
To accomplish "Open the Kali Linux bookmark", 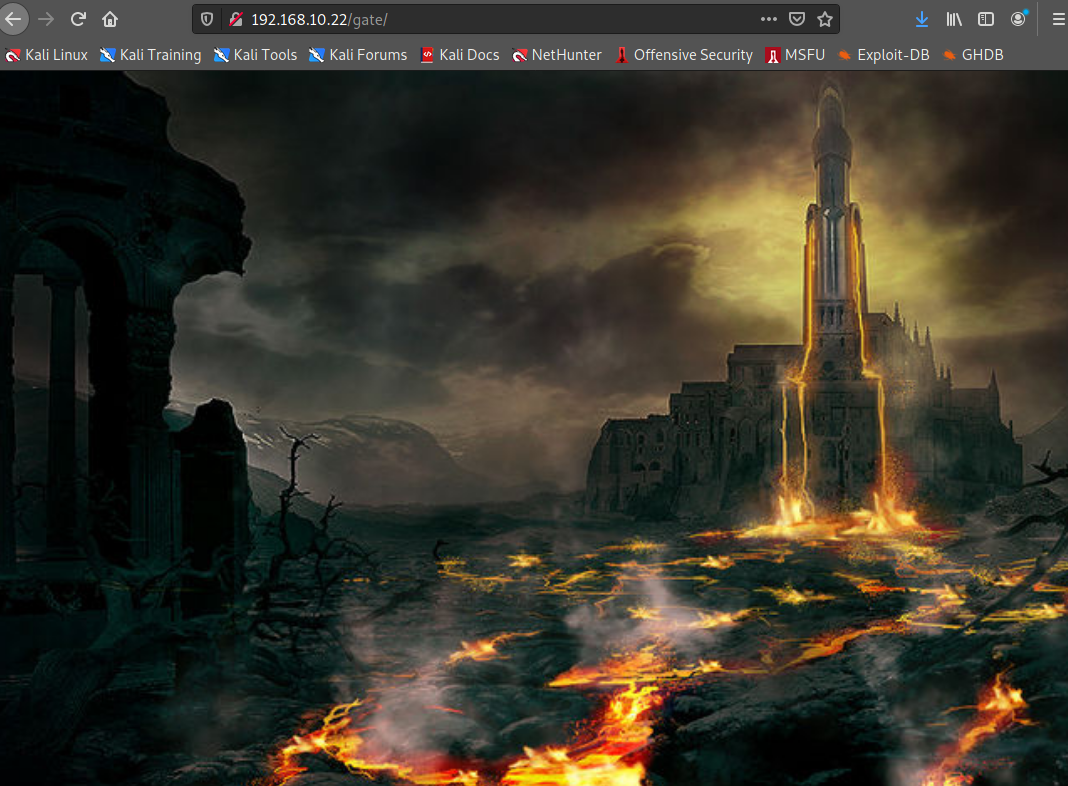I will tap(46, 55).
